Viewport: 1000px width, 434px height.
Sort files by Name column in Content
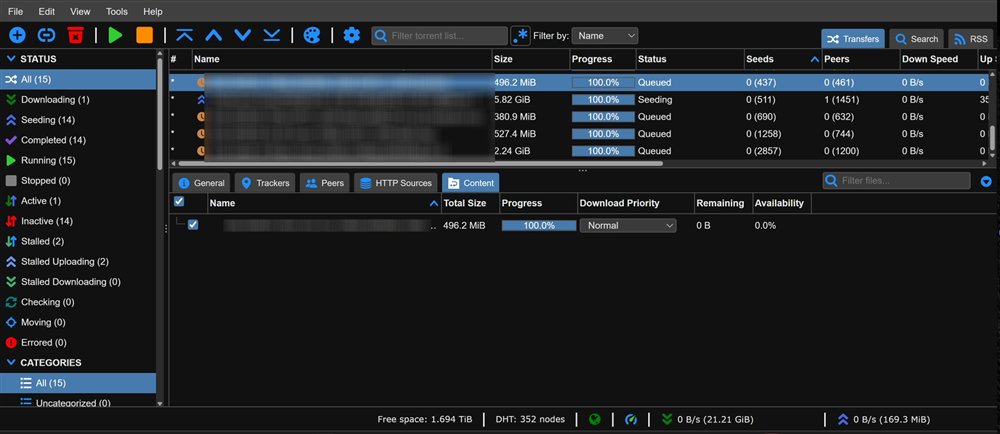(x=325, y=203)
